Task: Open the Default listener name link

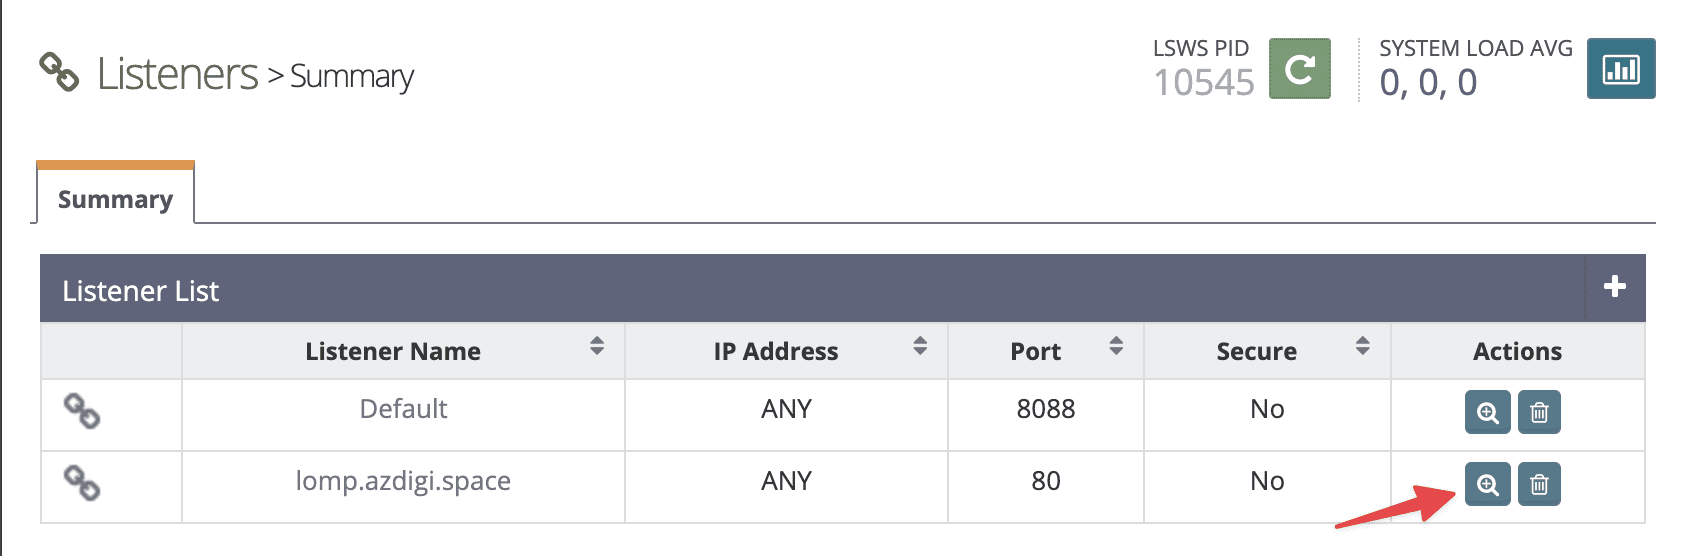Action: tap(403, 409)
